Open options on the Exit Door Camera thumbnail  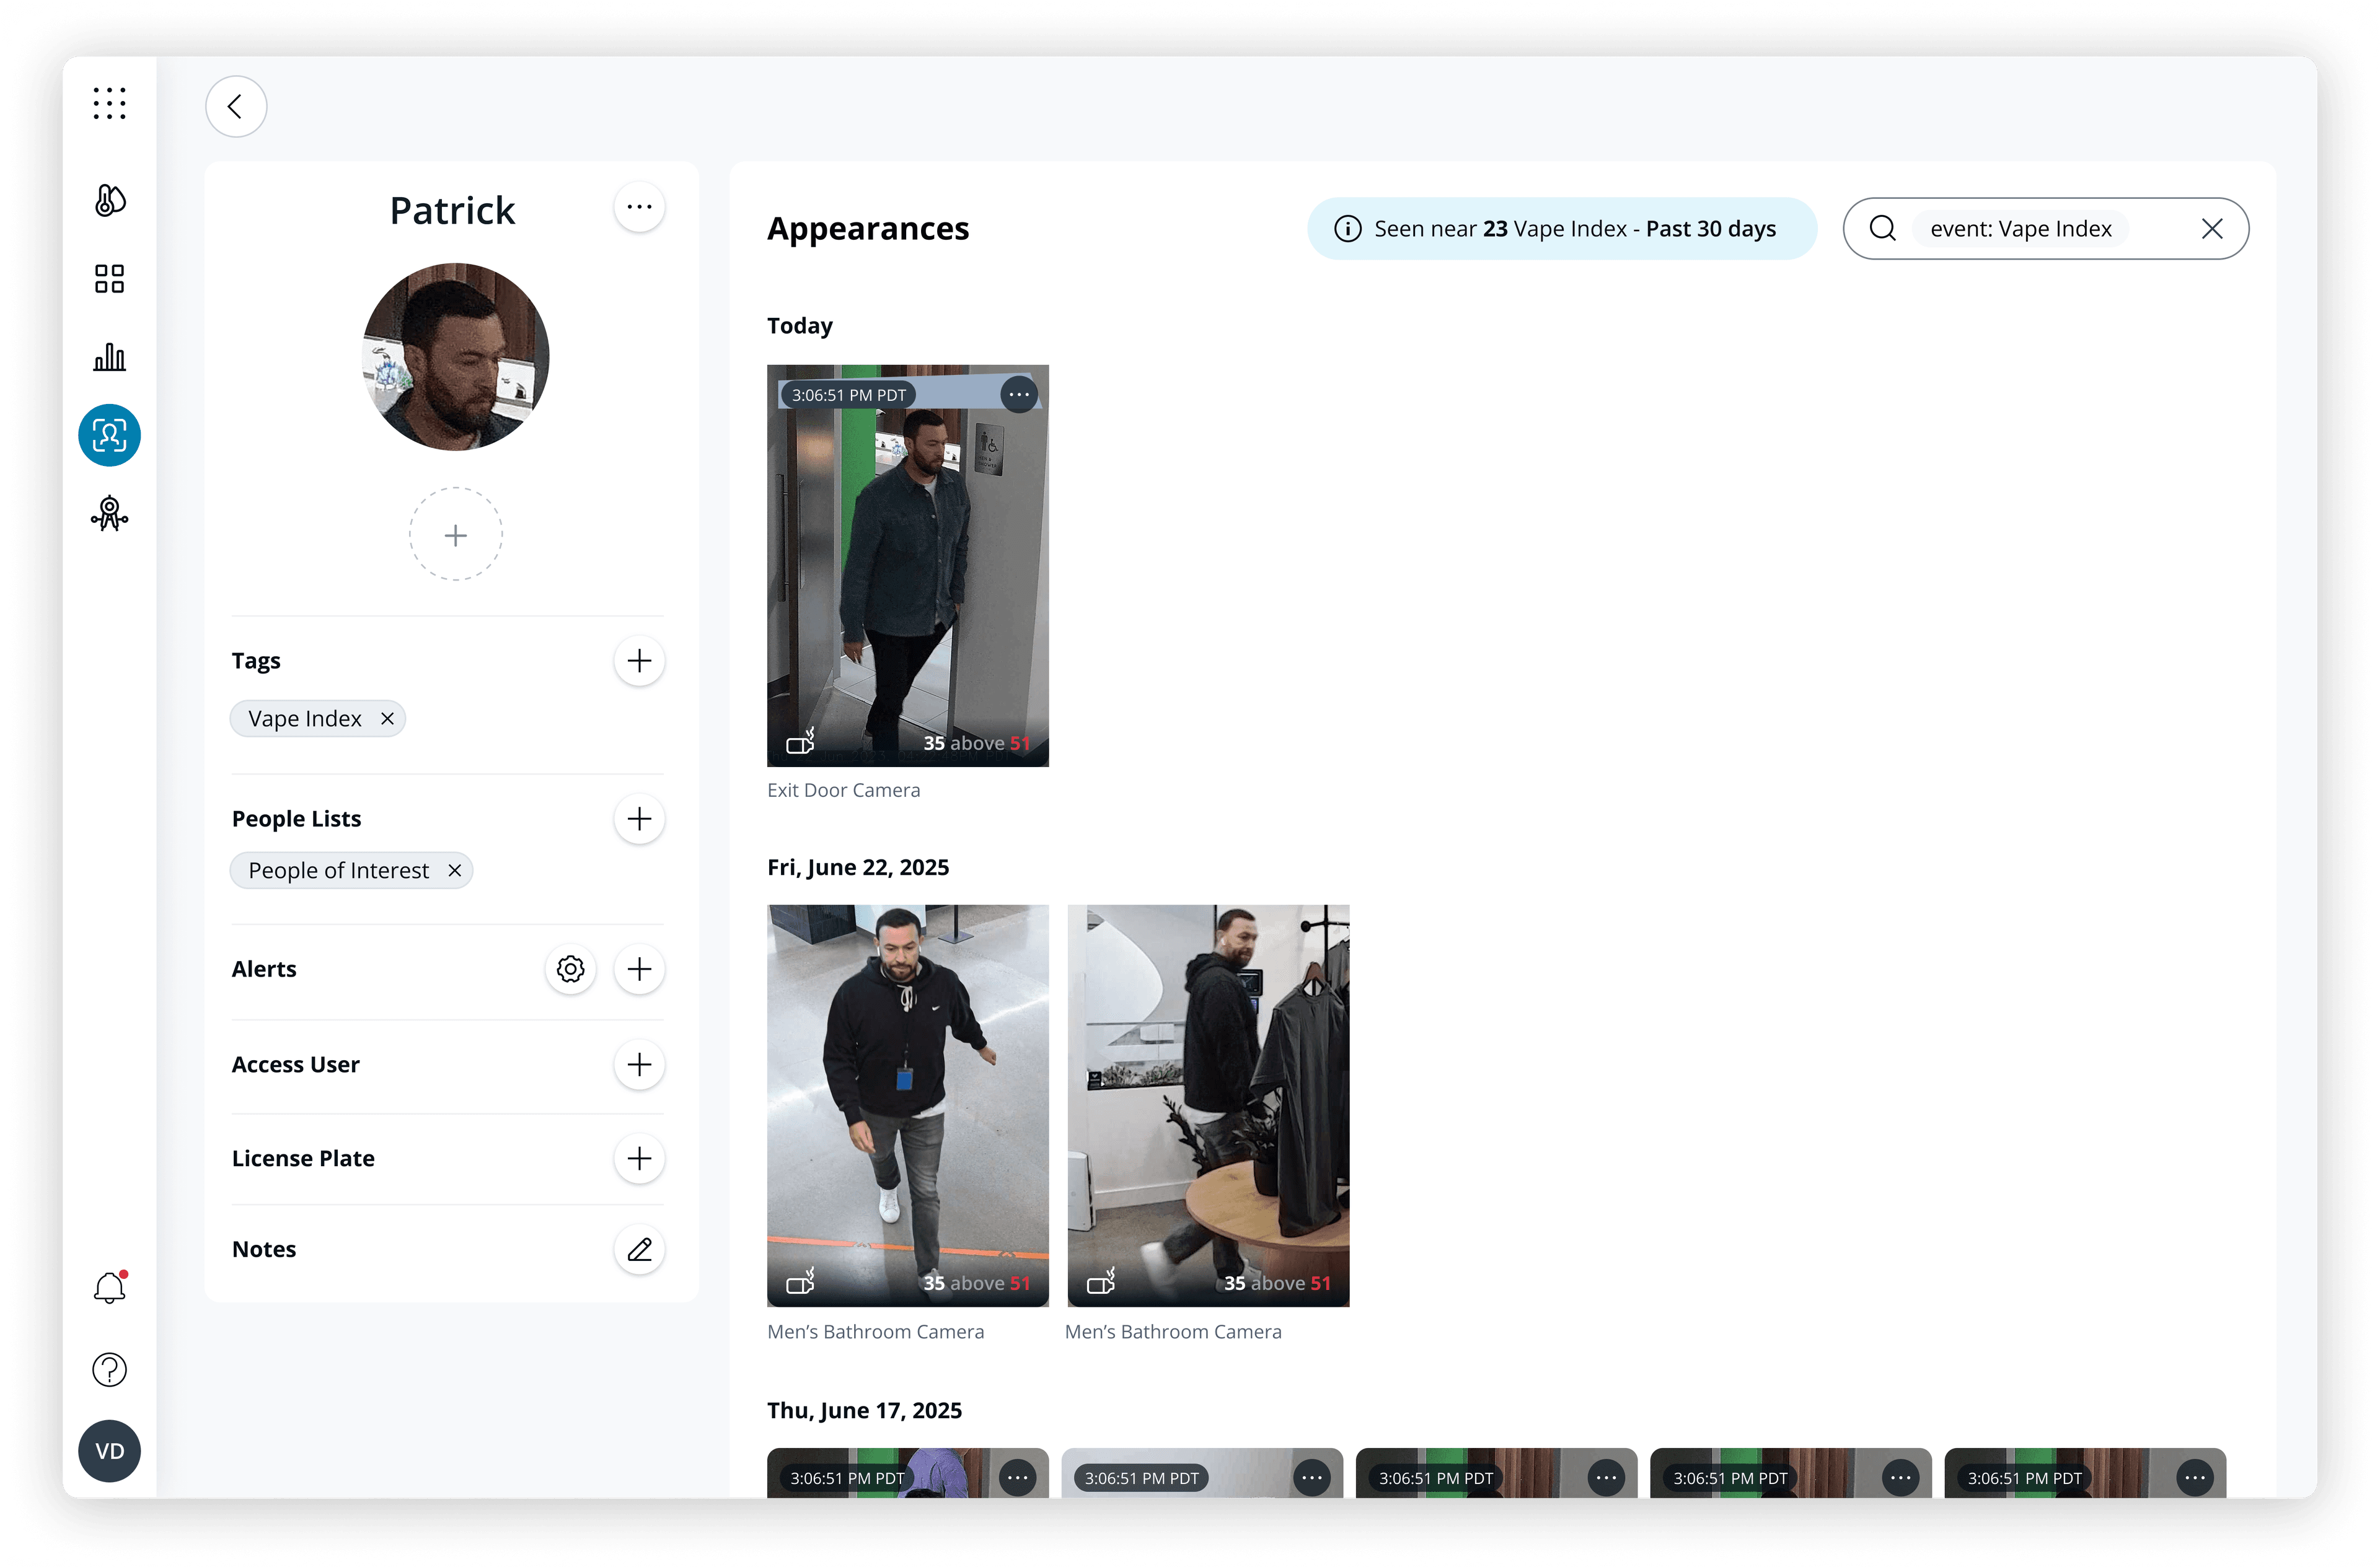[1019, 394]
